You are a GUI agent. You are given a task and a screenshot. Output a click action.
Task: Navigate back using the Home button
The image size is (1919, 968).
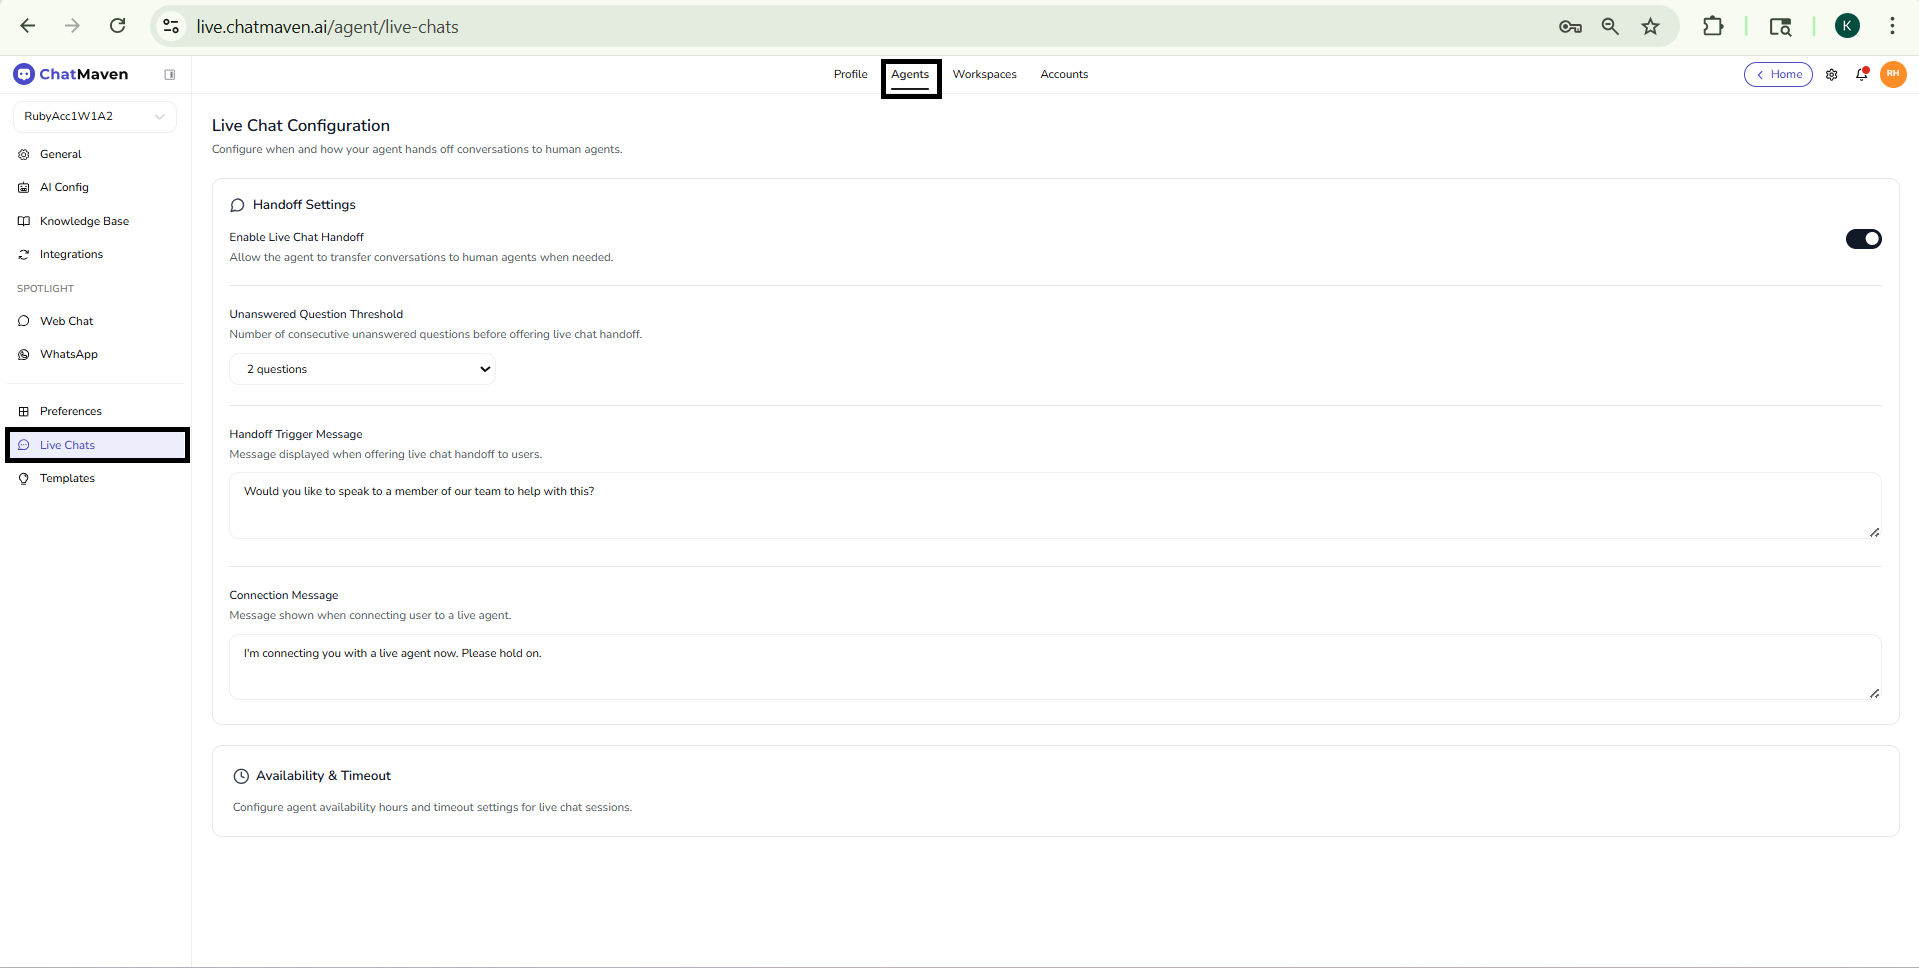(x=1778, y=74)
